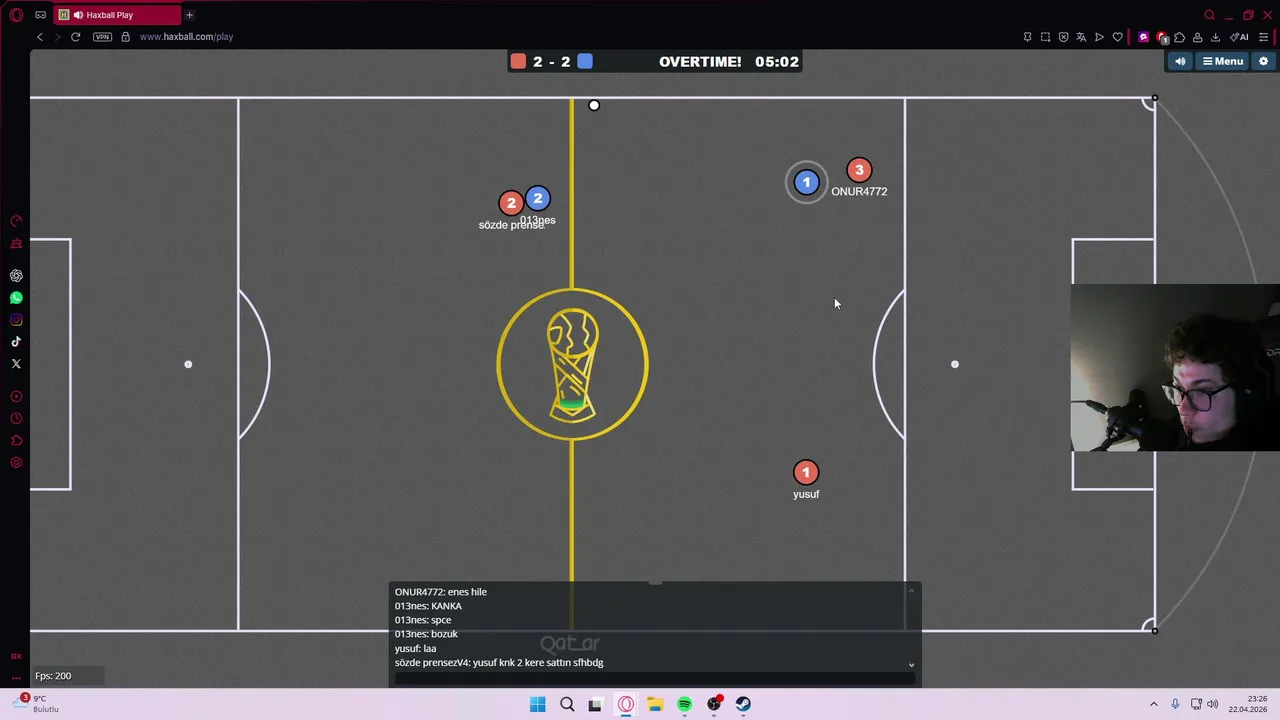1280x720 pixels.
Task: Open GX Control in sidebar
Action: tap(16, 220)
